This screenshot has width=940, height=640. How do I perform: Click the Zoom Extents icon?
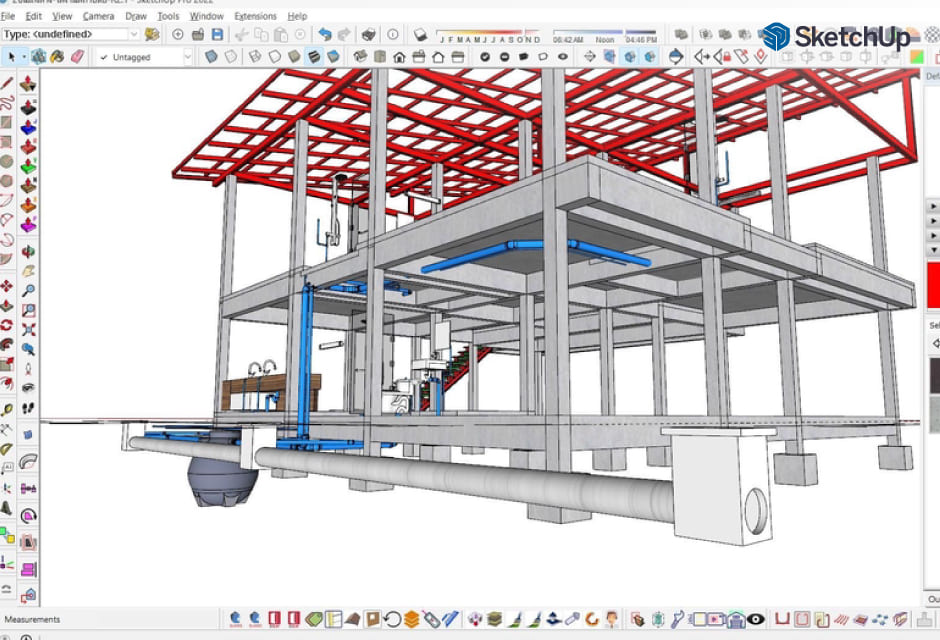coord(28,327)
